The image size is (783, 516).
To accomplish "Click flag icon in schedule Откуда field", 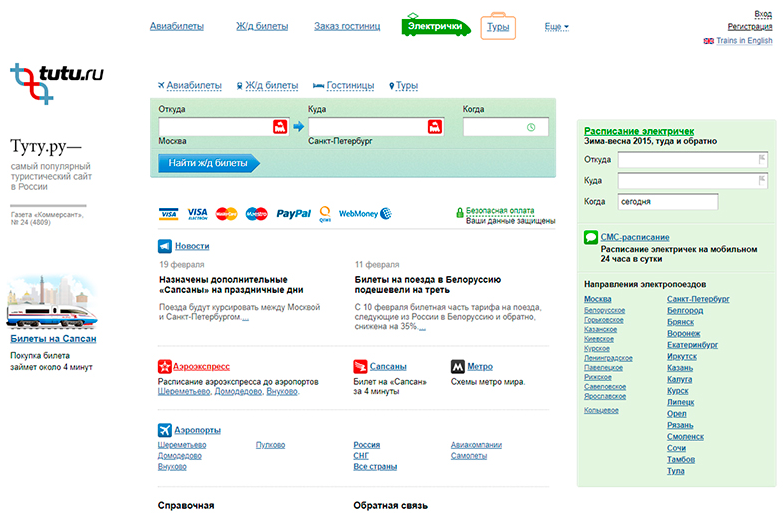I will (762, 160).
